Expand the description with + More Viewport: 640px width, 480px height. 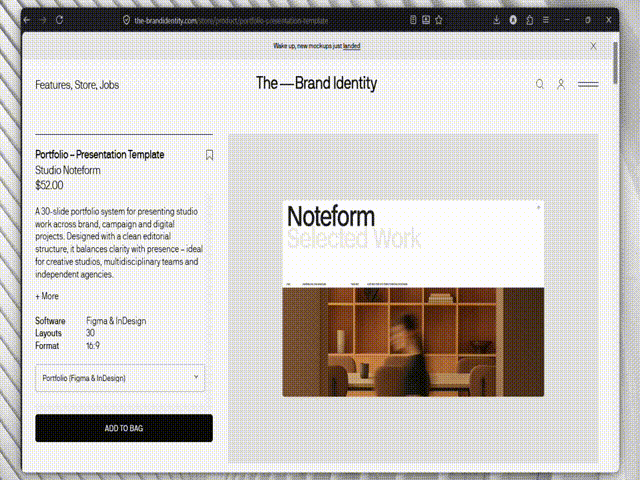pyautogui.click(x=47, y=296)
